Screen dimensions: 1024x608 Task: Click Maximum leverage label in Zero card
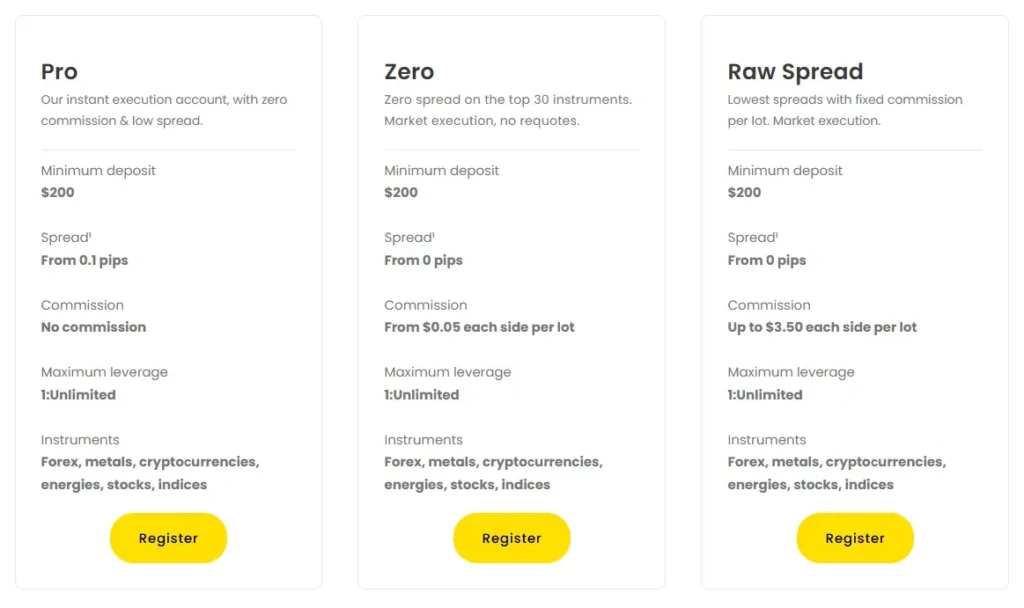point(447,372)
